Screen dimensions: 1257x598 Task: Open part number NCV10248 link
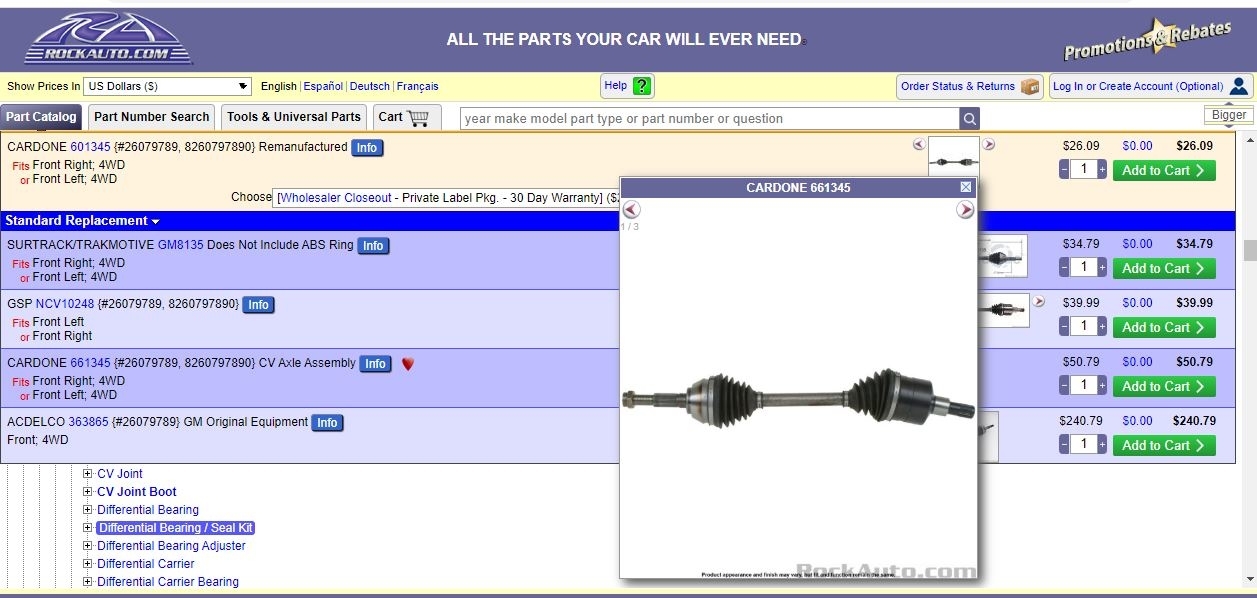point(64,304)
